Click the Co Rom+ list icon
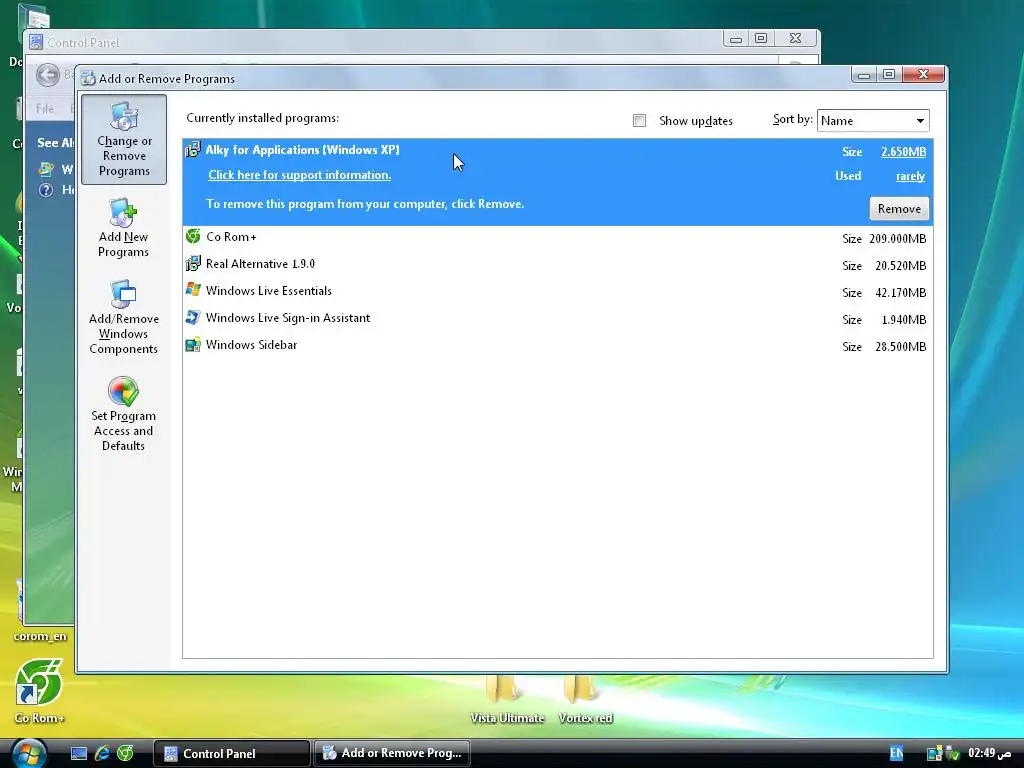The height and width of the screenshot is (768, 1024). point(193,236)
